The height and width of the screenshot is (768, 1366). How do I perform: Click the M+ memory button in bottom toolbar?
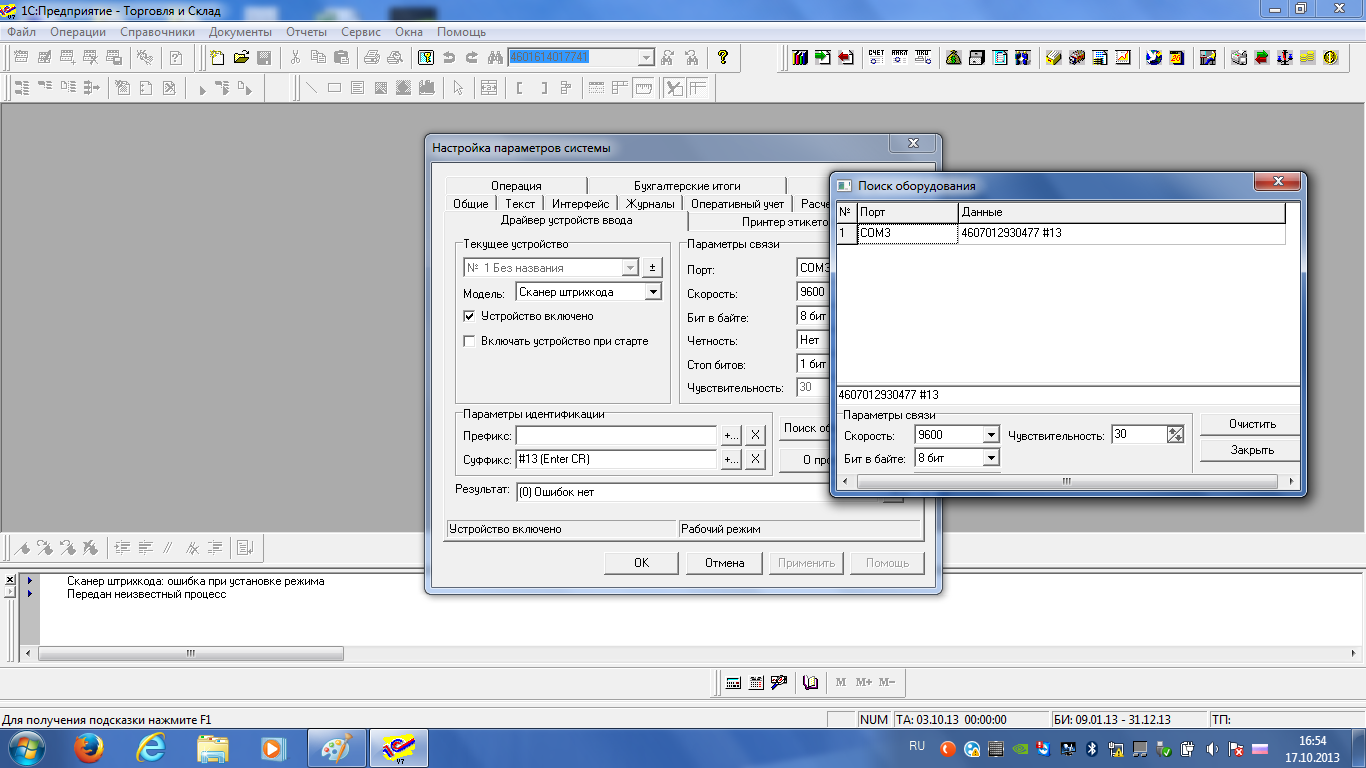tap(863, 682)
